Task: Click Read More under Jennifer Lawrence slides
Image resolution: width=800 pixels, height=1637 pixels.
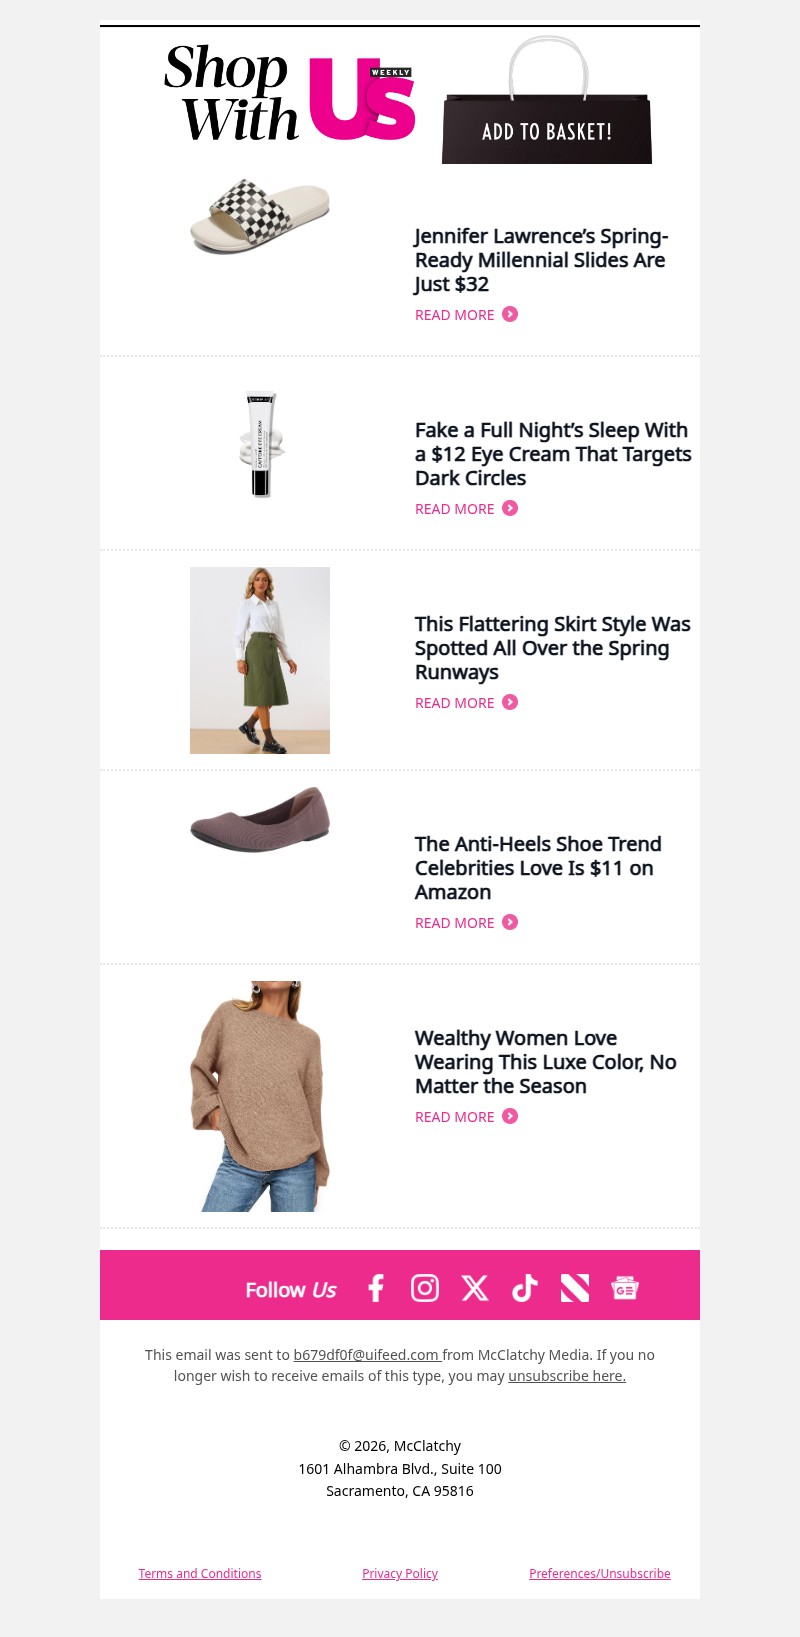Action: coord(466,315)
